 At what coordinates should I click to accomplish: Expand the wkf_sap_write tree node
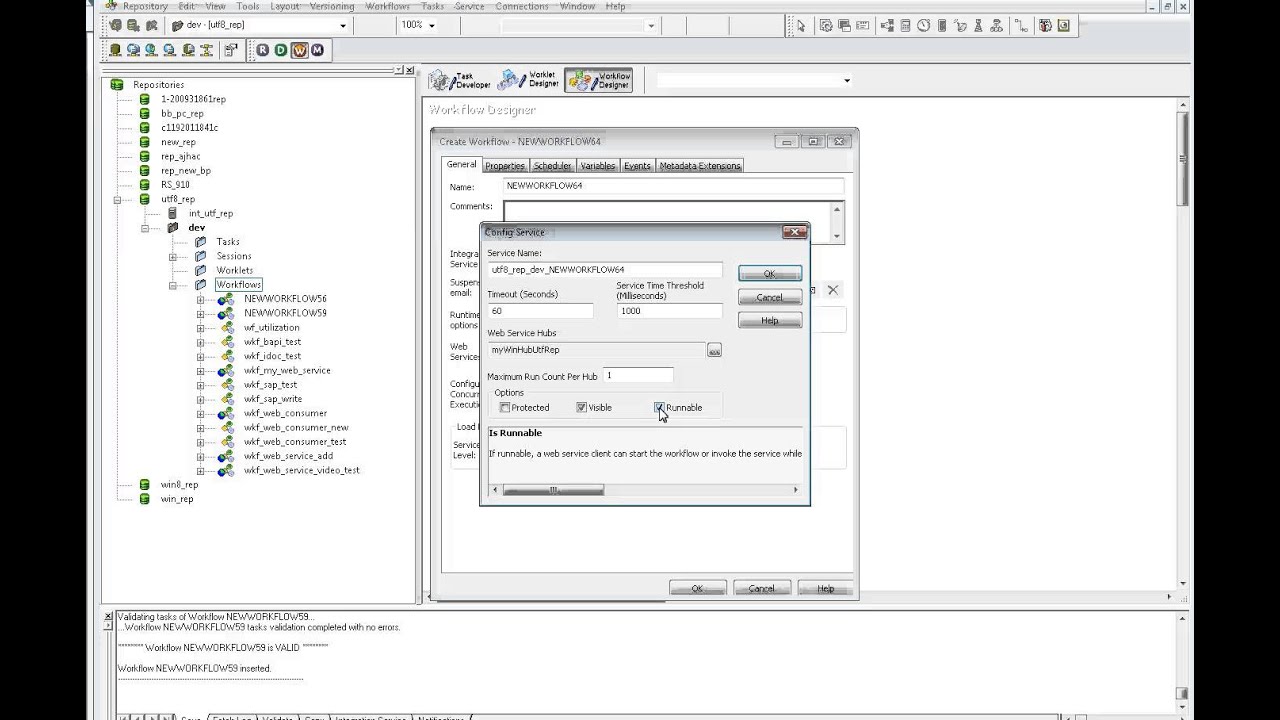(x=200, y=399)
